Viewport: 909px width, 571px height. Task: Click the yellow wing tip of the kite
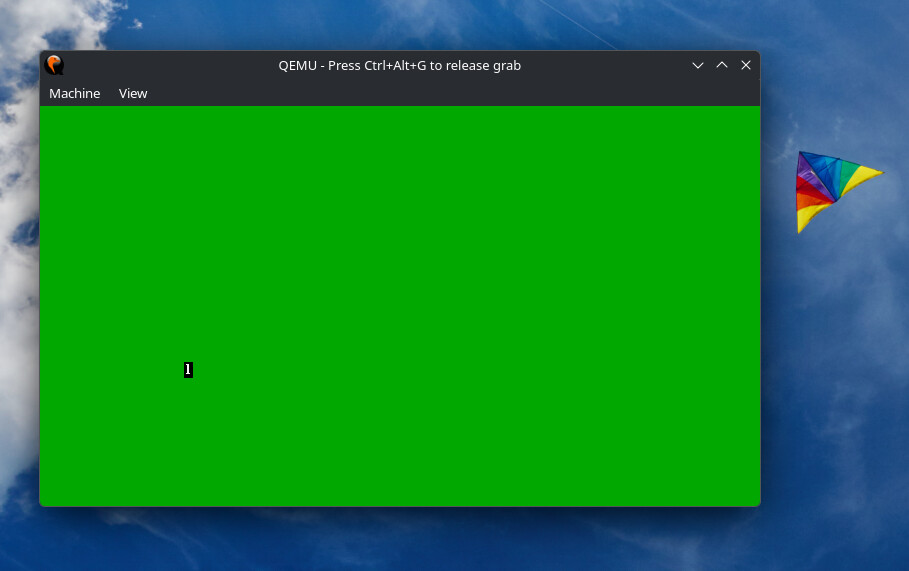[x=862, y=177]
